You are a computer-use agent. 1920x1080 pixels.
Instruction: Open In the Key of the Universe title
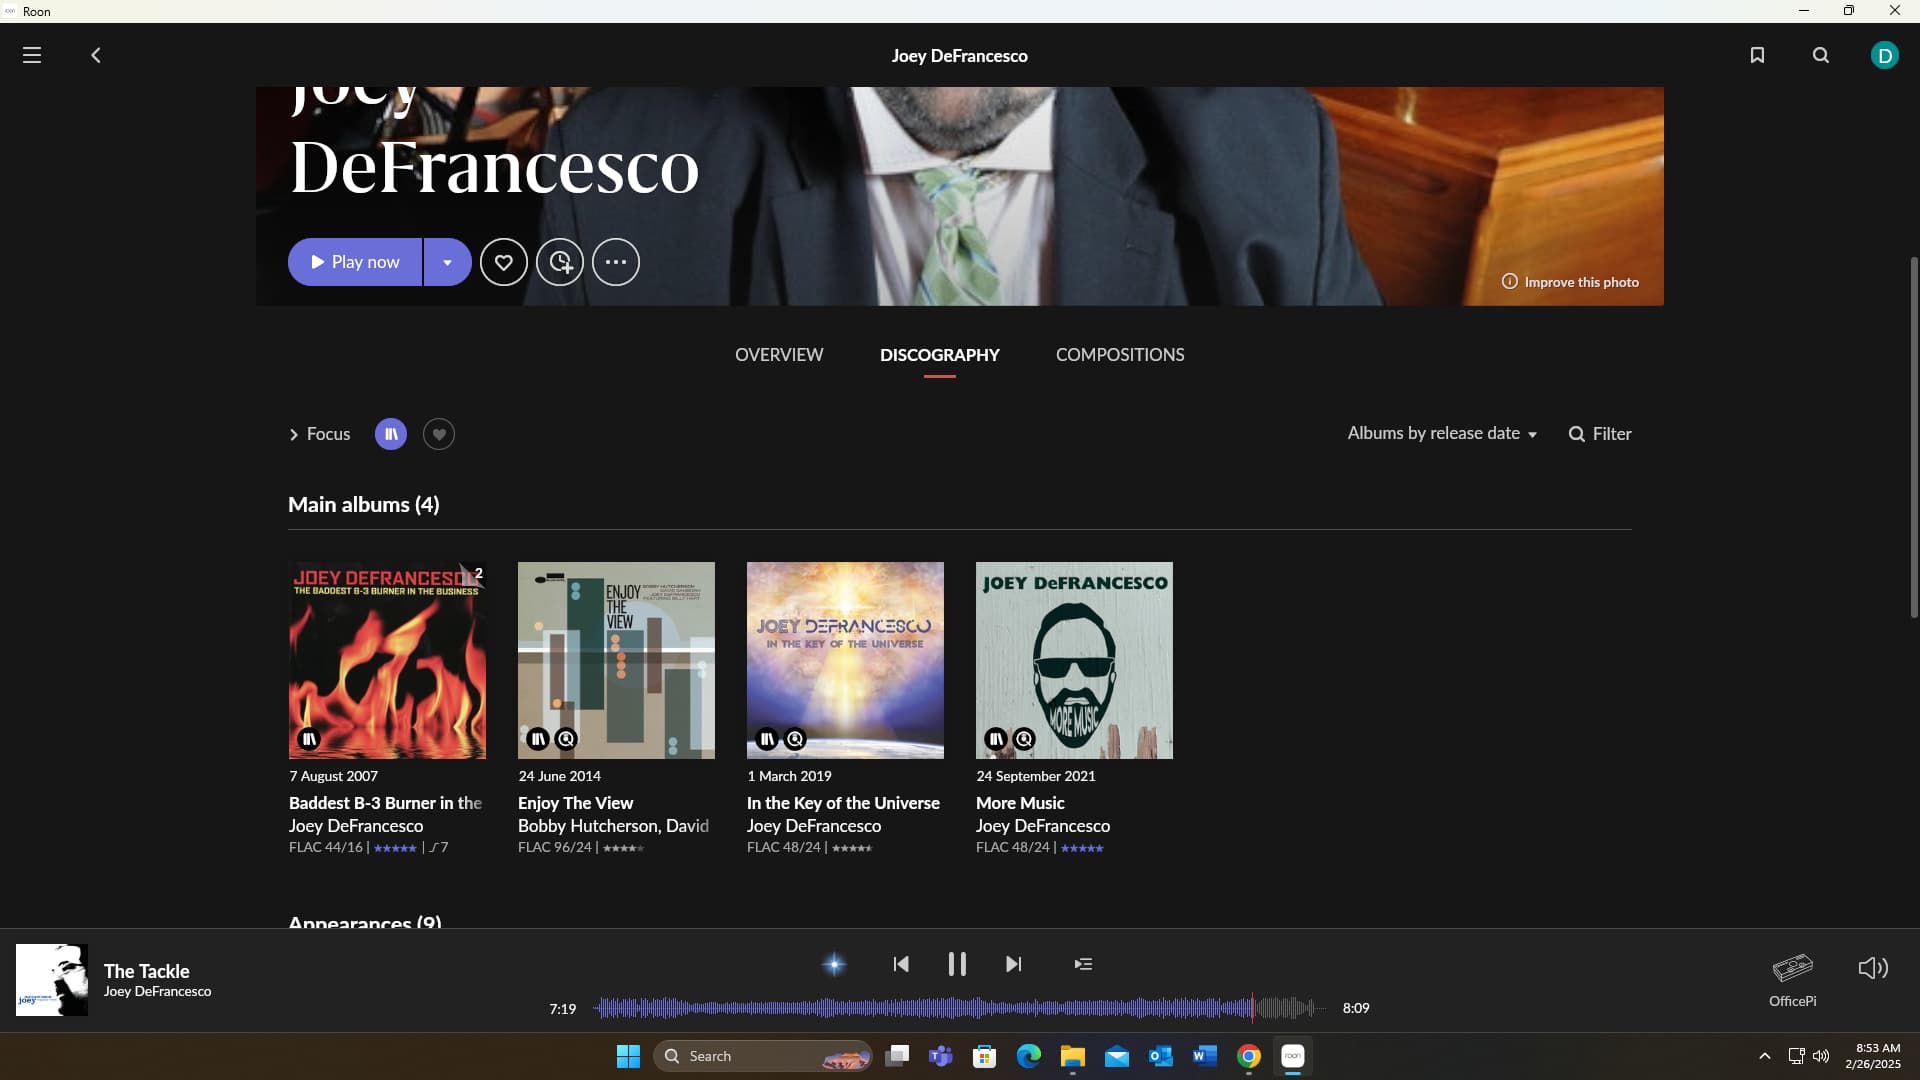click(x=843, y=803)
